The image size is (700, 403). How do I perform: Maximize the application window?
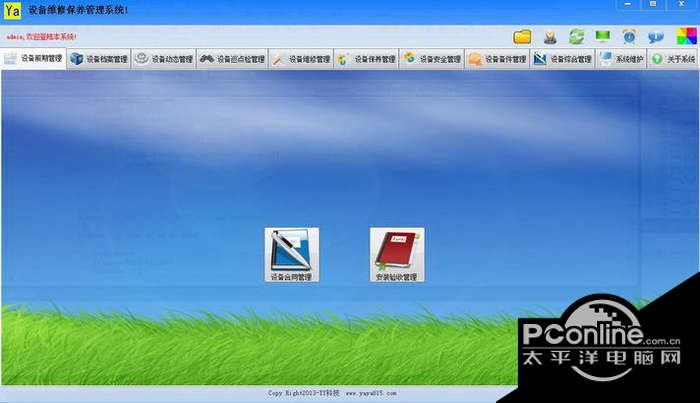point(653,4)
